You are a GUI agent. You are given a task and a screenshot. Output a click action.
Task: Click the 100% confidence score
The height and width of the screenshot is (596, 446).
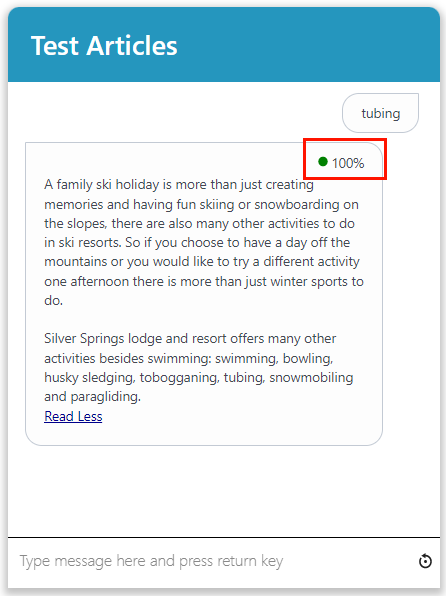pyautogui.click(x=348, y=163)
